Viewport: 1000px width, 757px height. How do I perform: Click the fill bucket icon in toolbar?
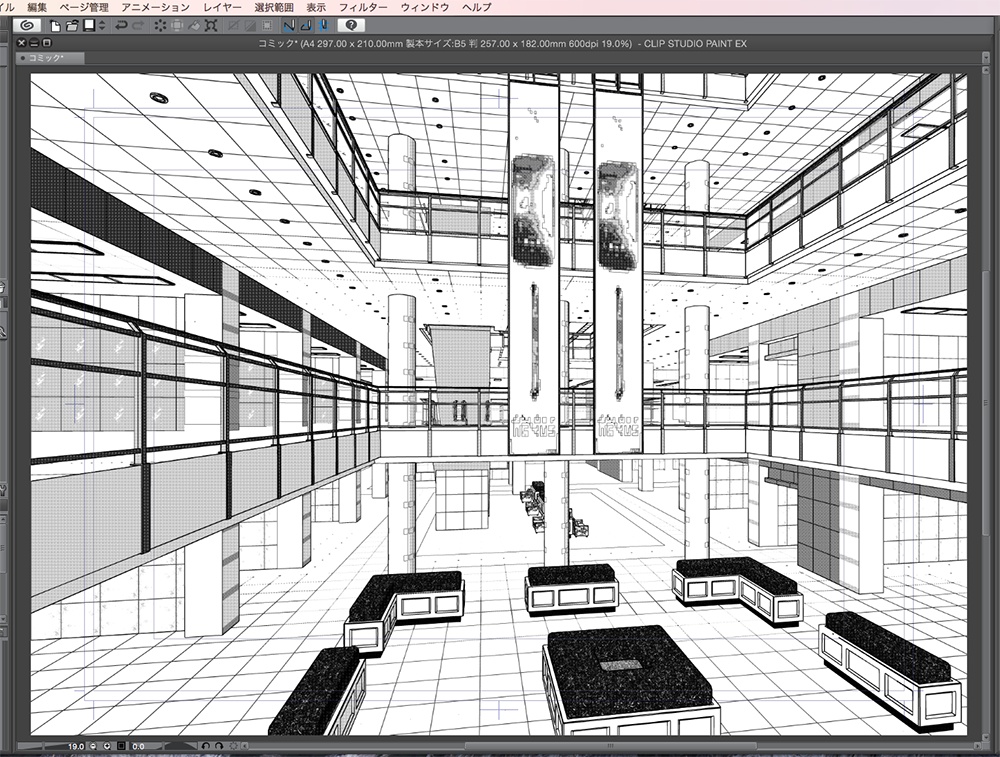click(x=194, y=26)
